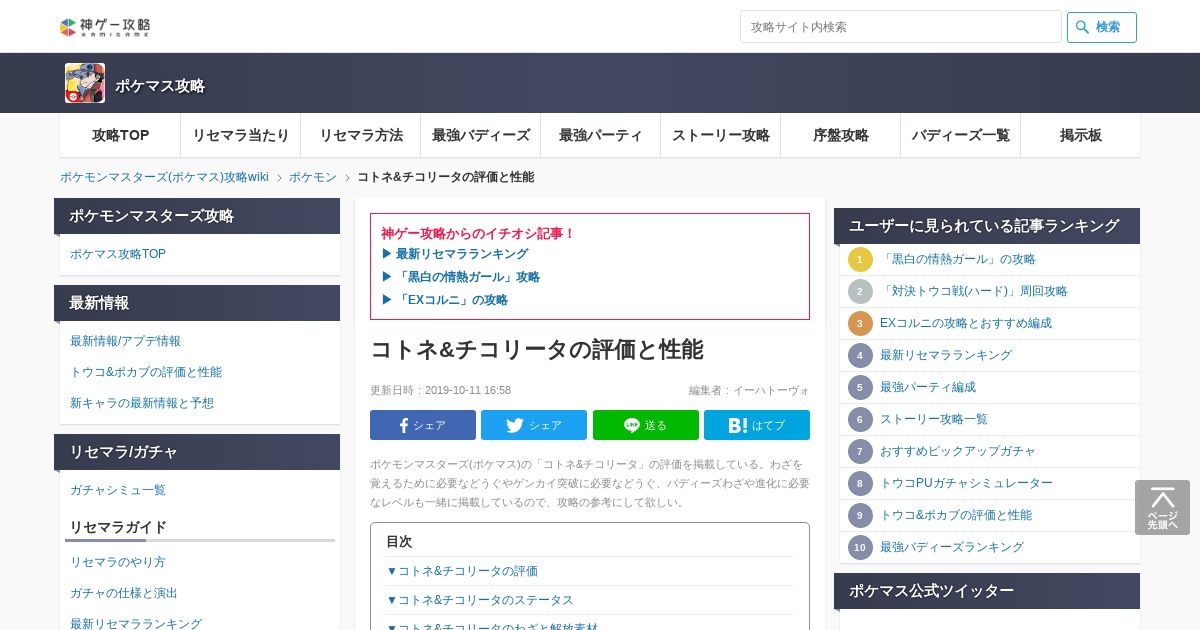Open the リセマラ方法 nav tab
1200x630 pixels.
point(360,135)
